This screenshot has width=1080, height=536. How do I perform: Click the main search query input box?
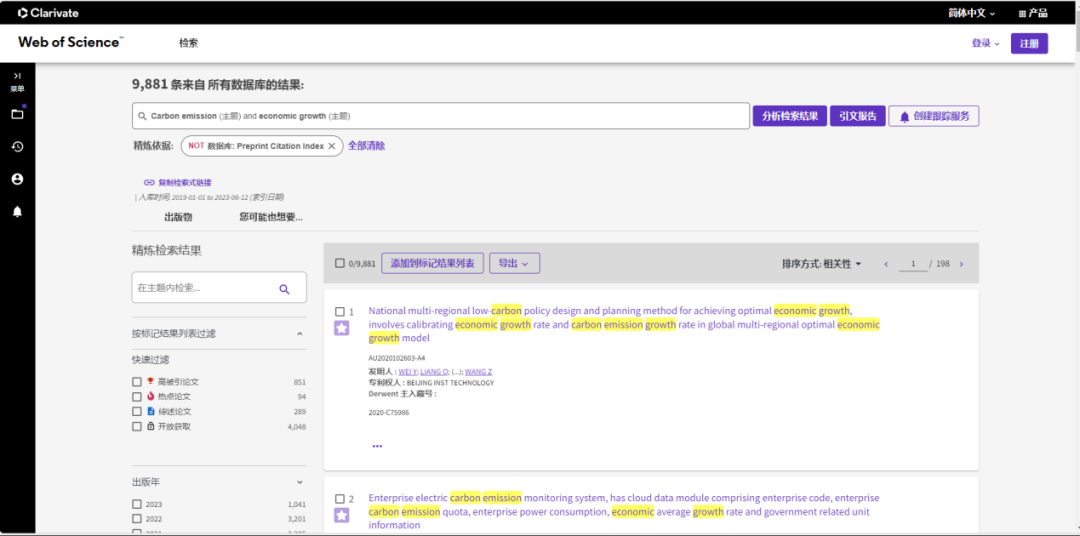(x=441, y=116)
